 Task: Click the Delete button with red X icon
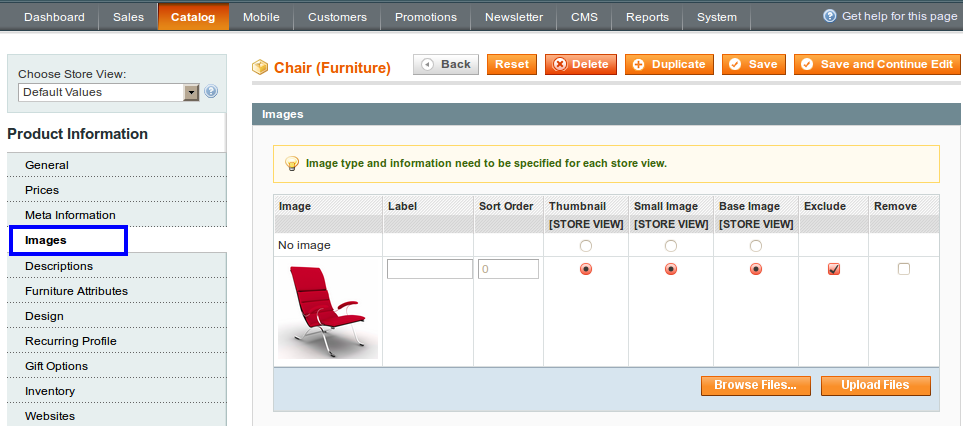click(x=580, y=64)
